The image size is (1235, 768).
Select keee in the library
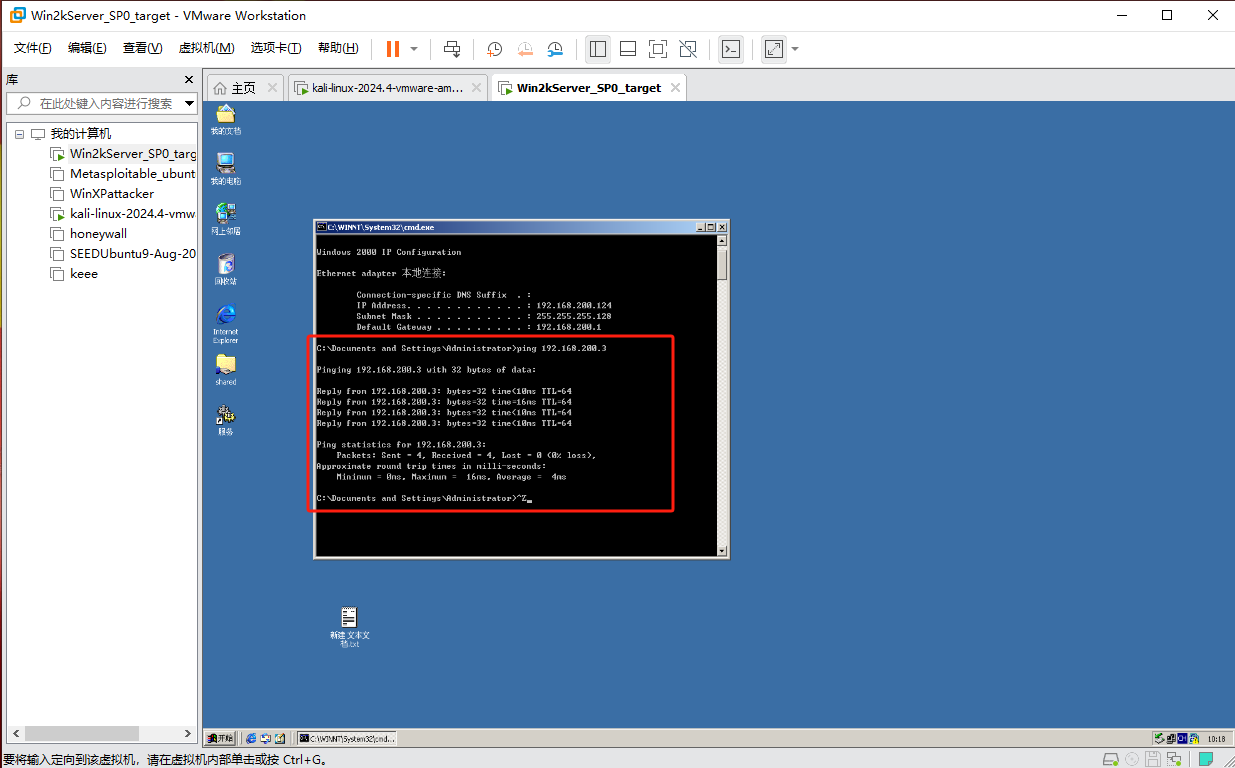(x=75, y=274)
